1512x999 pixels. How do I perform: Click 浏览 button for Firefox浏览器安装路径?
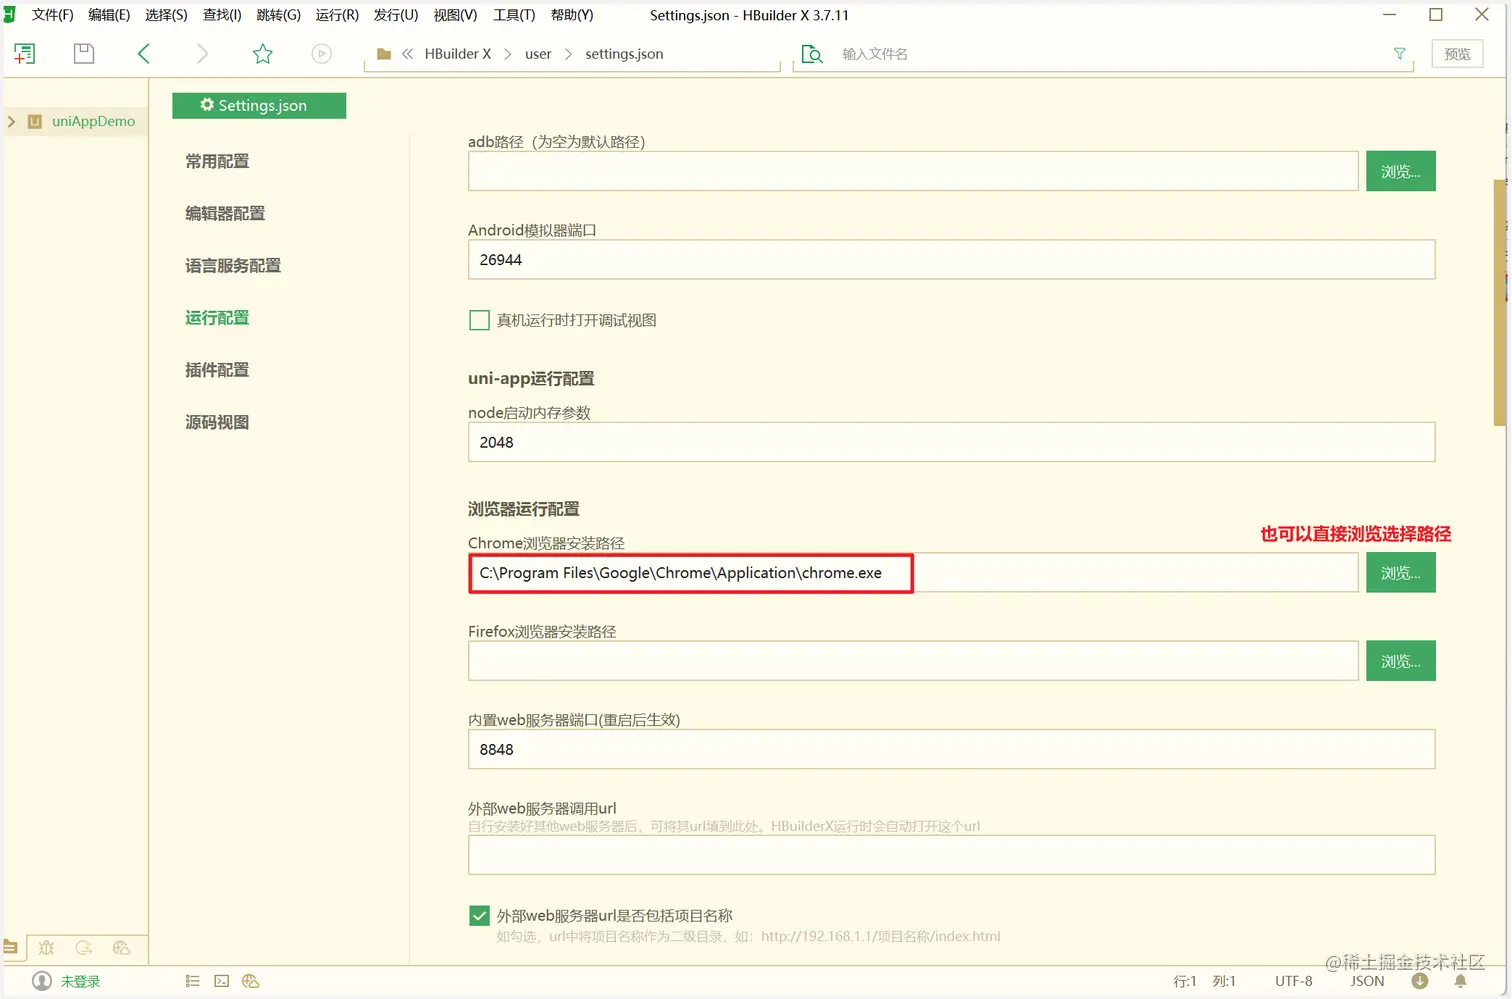[x=1401, y=661]
